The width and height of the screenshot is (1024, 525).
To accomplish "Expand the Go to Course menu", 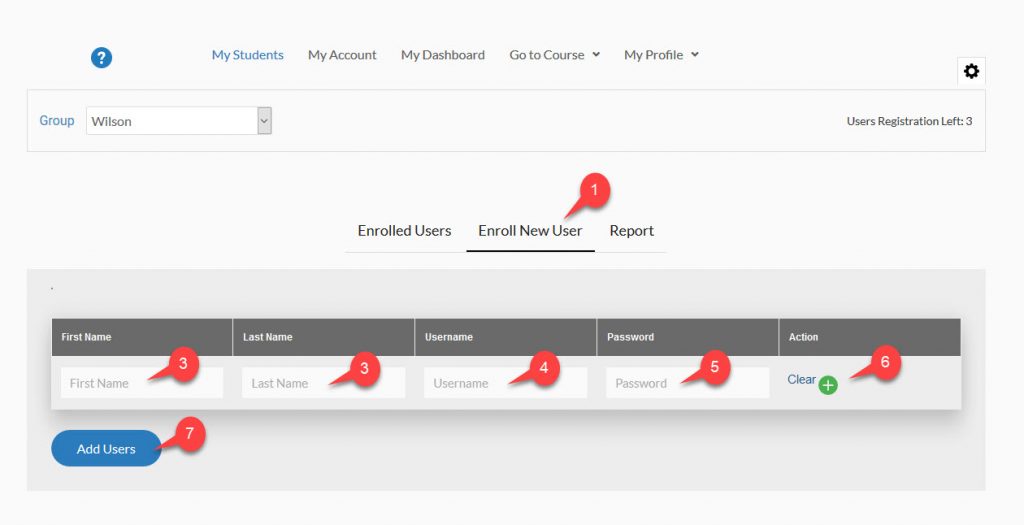I will (554, 55).
